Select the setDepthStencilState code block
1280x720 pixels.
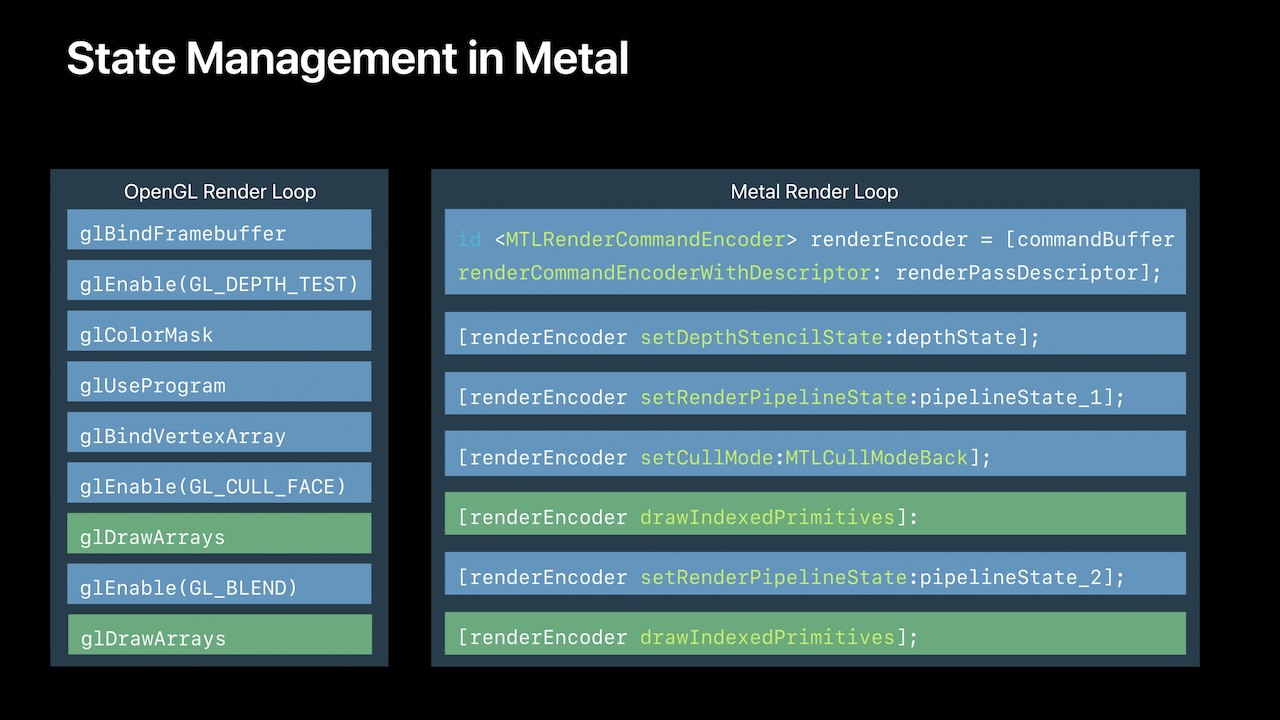pyautogui.click(x=813, y=337)
